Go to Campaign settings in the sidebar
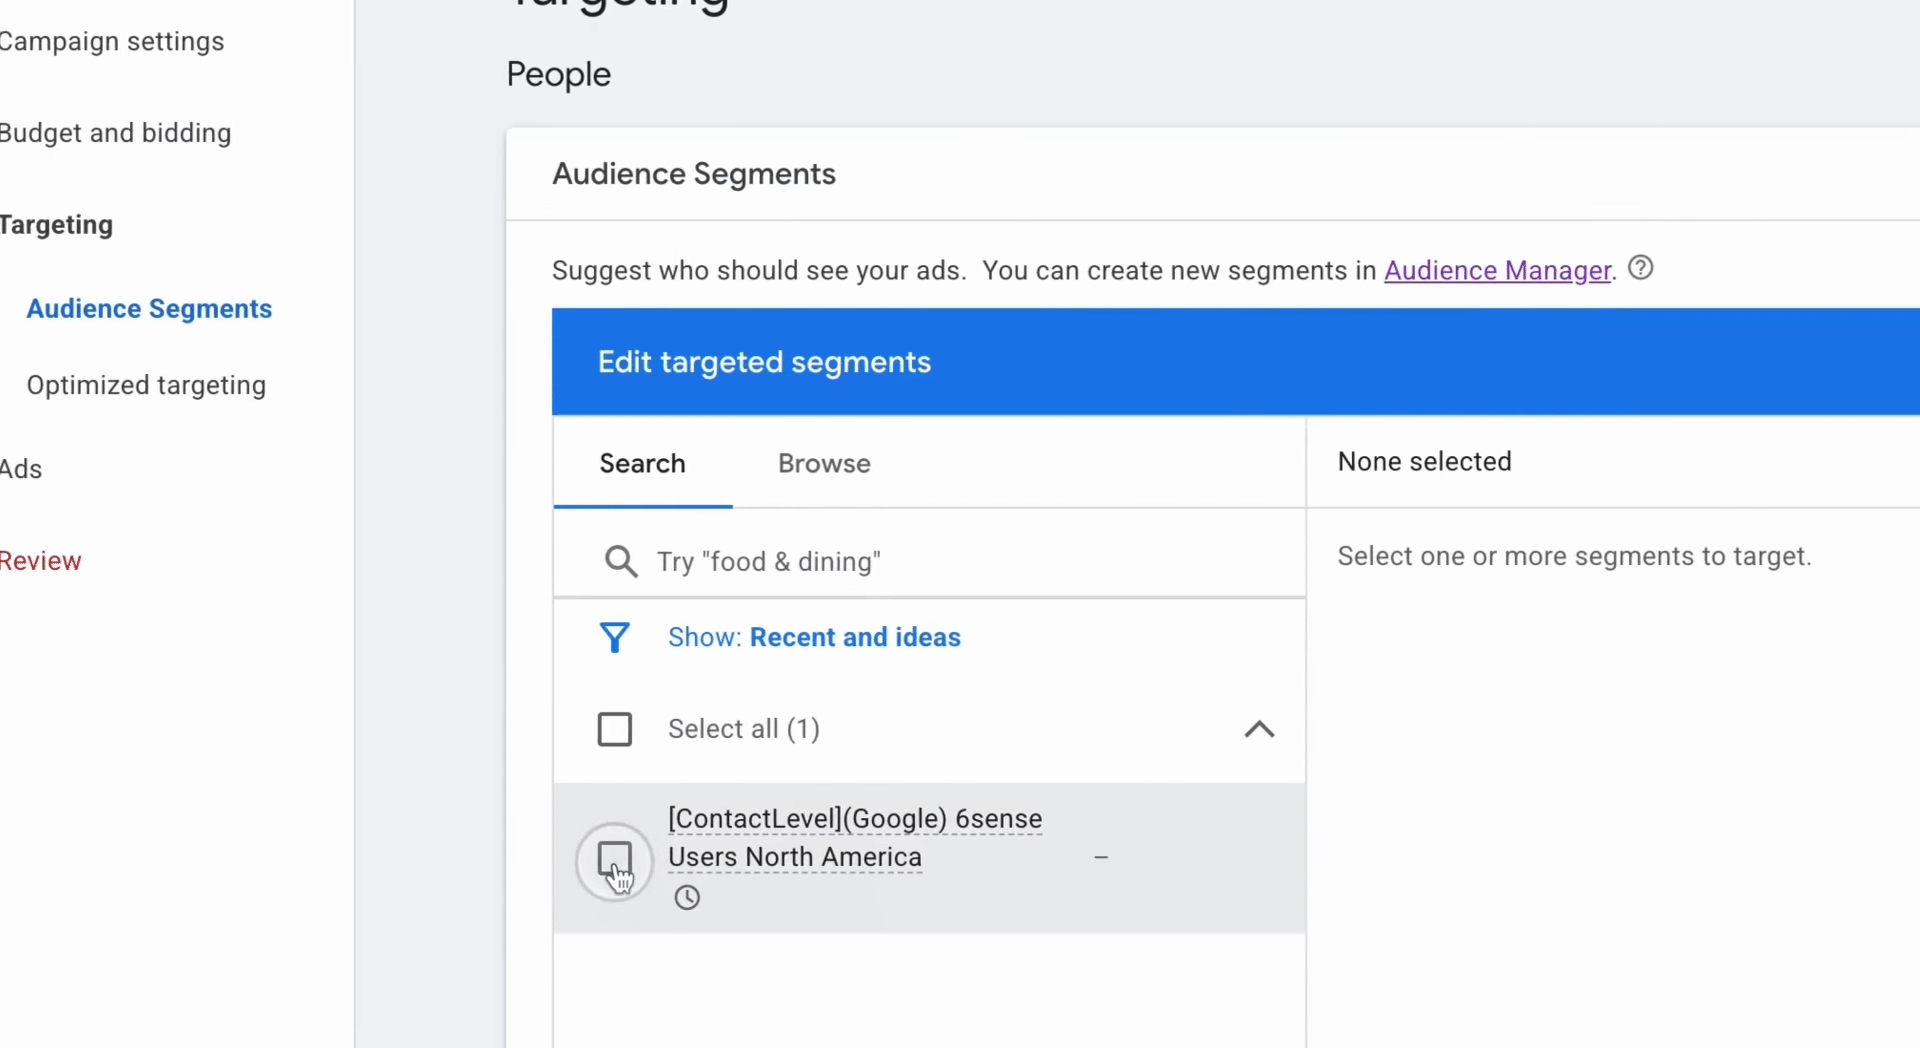 [x=112, y=41]
